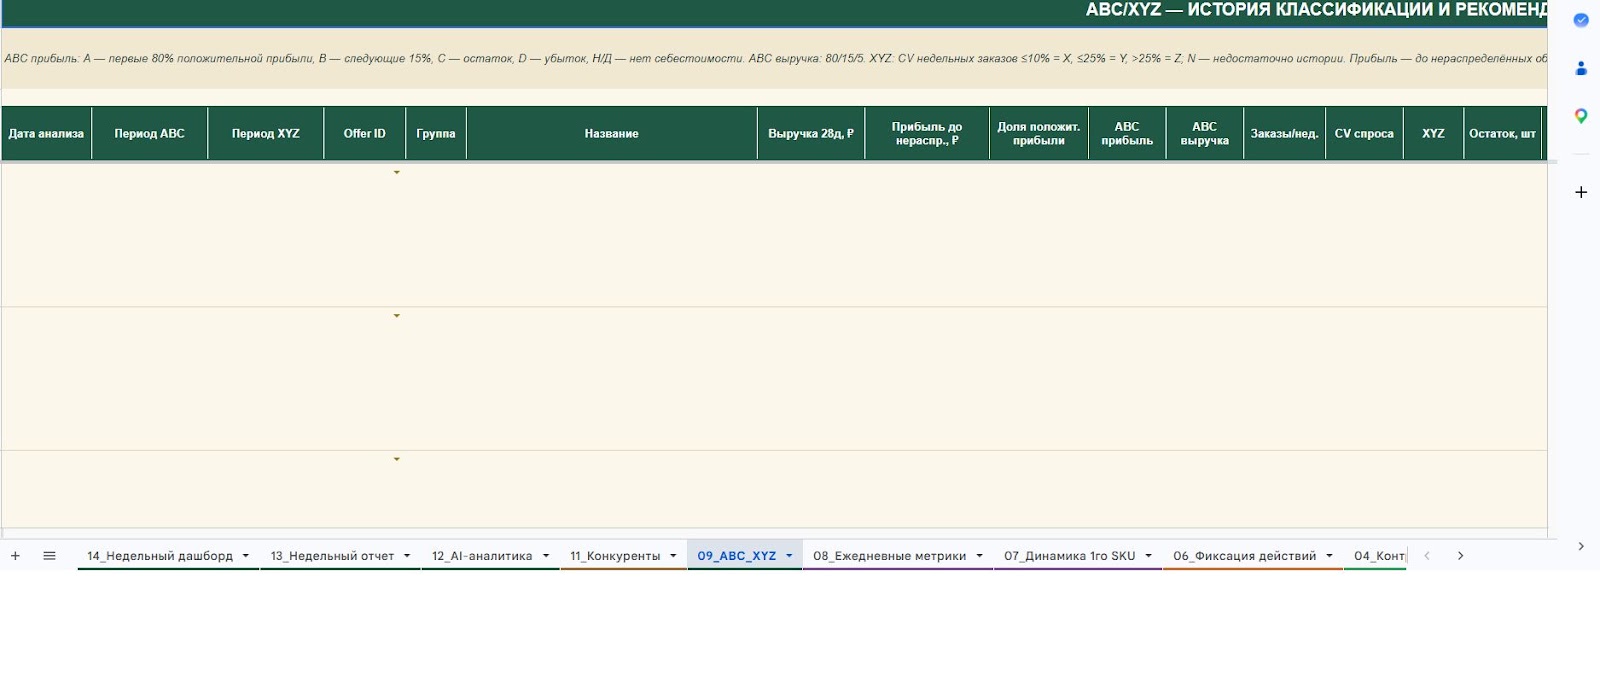The image size is (1600, 694).
Task: Click the 'ABC/XYZ — ИСТОРИЯ КЛАССИФИКАЦИИ' title
Action: (x=1316, y=10)
